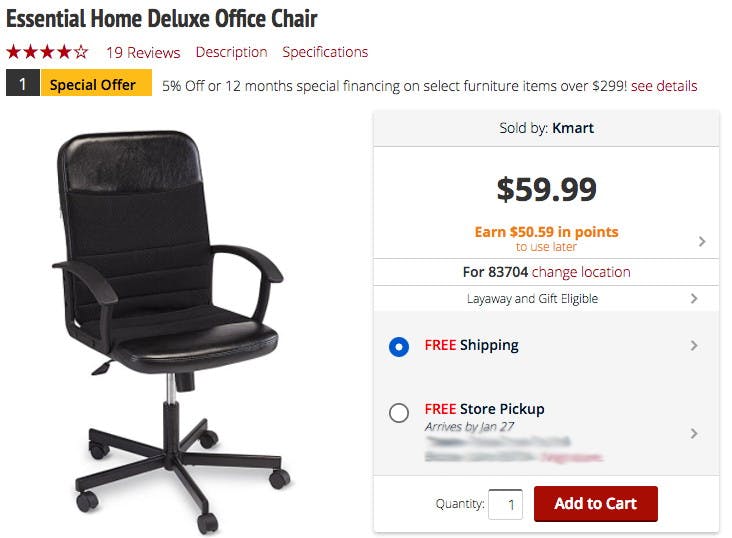The height and width of the screenshot is (538, 732).
Task: Click the Layaway and Gift Eligible row
Action: coord(546,298)
